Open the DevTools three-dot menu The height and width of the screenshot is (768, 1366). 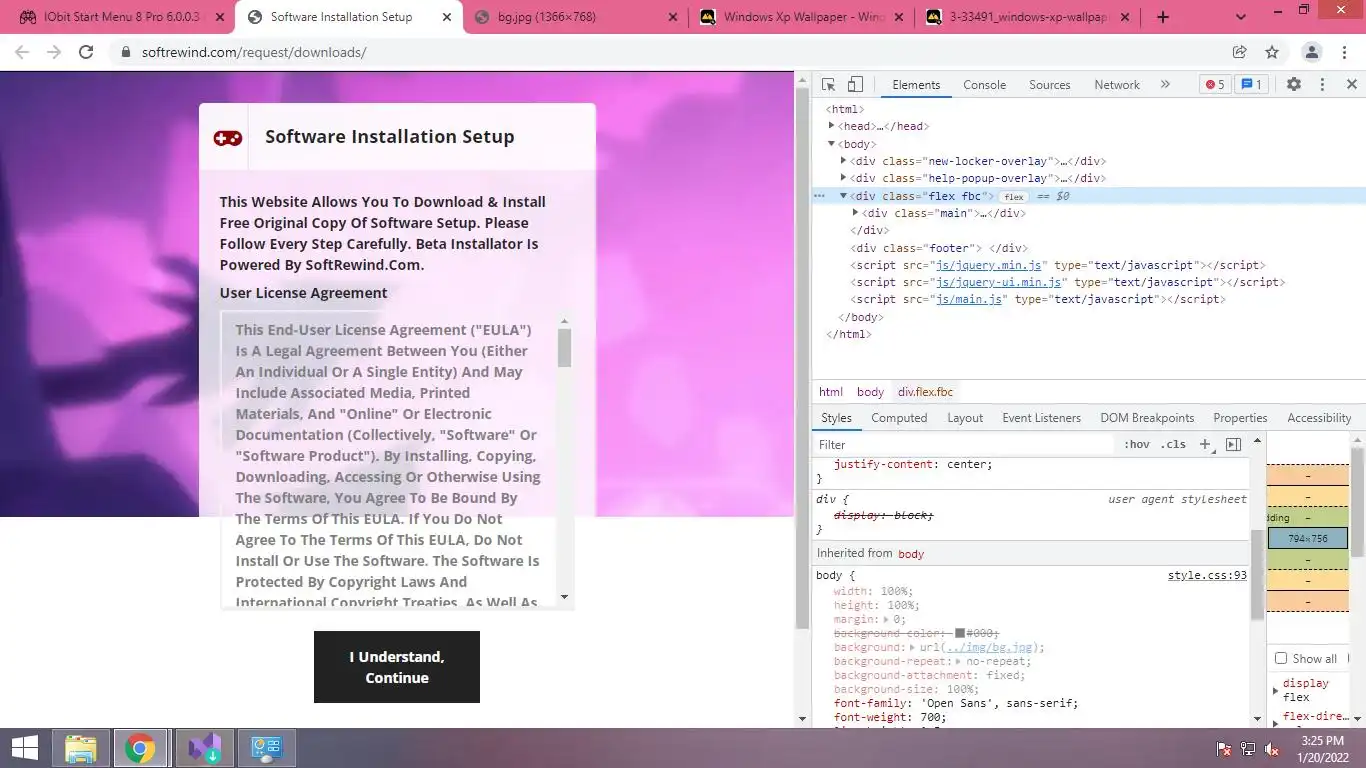point(1322,85)
